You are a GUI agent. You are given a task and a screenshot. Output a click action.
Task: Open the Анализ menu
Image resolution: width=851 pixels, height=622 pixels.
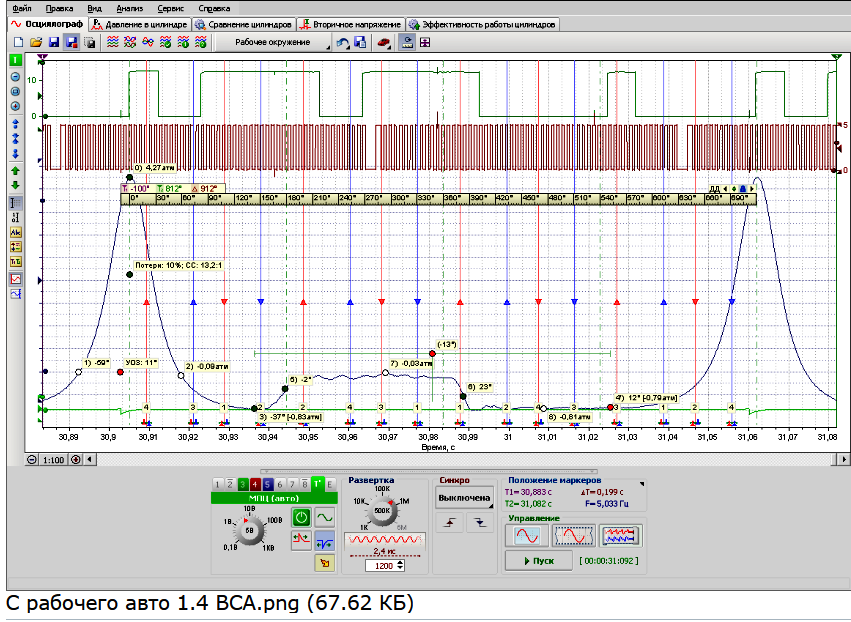(130, 8)
